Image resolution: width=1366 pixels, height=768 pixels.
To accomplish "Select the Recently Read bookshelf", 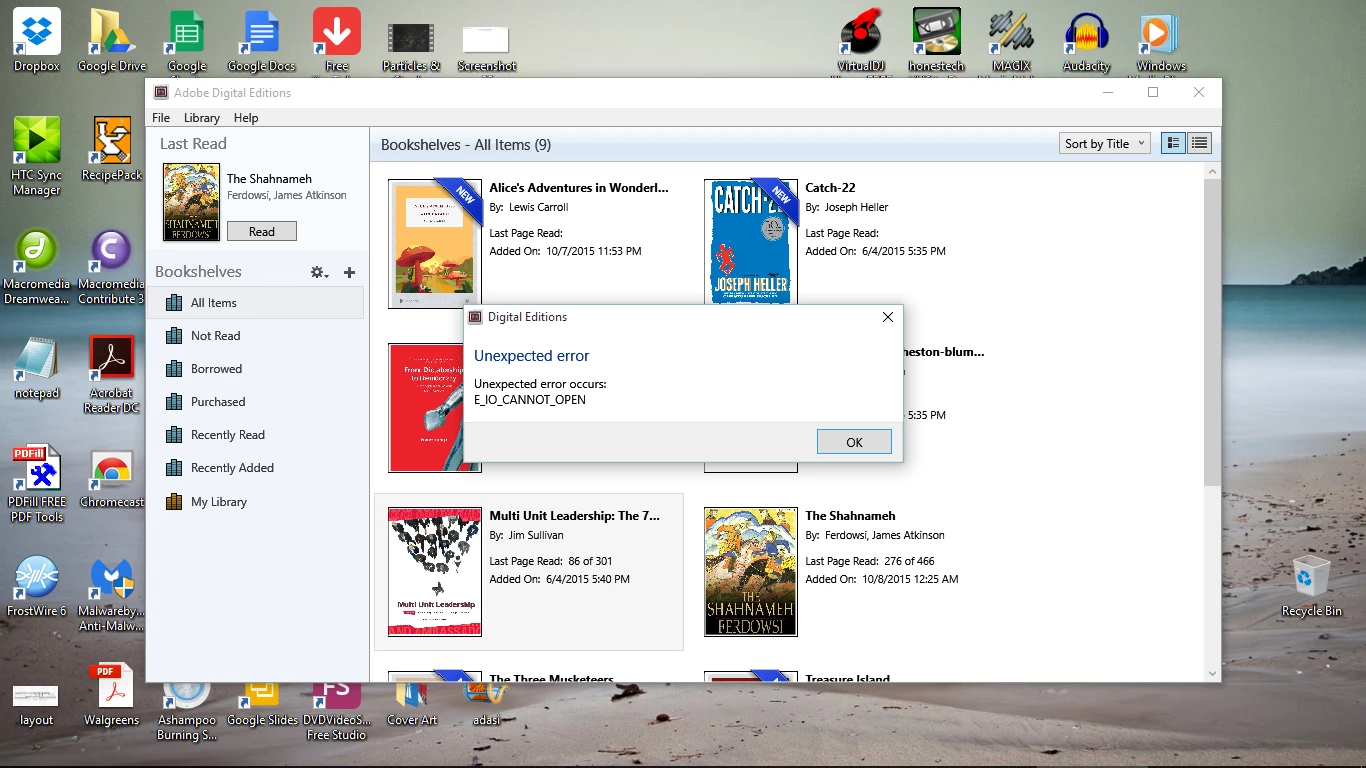I will pos(256,435).
